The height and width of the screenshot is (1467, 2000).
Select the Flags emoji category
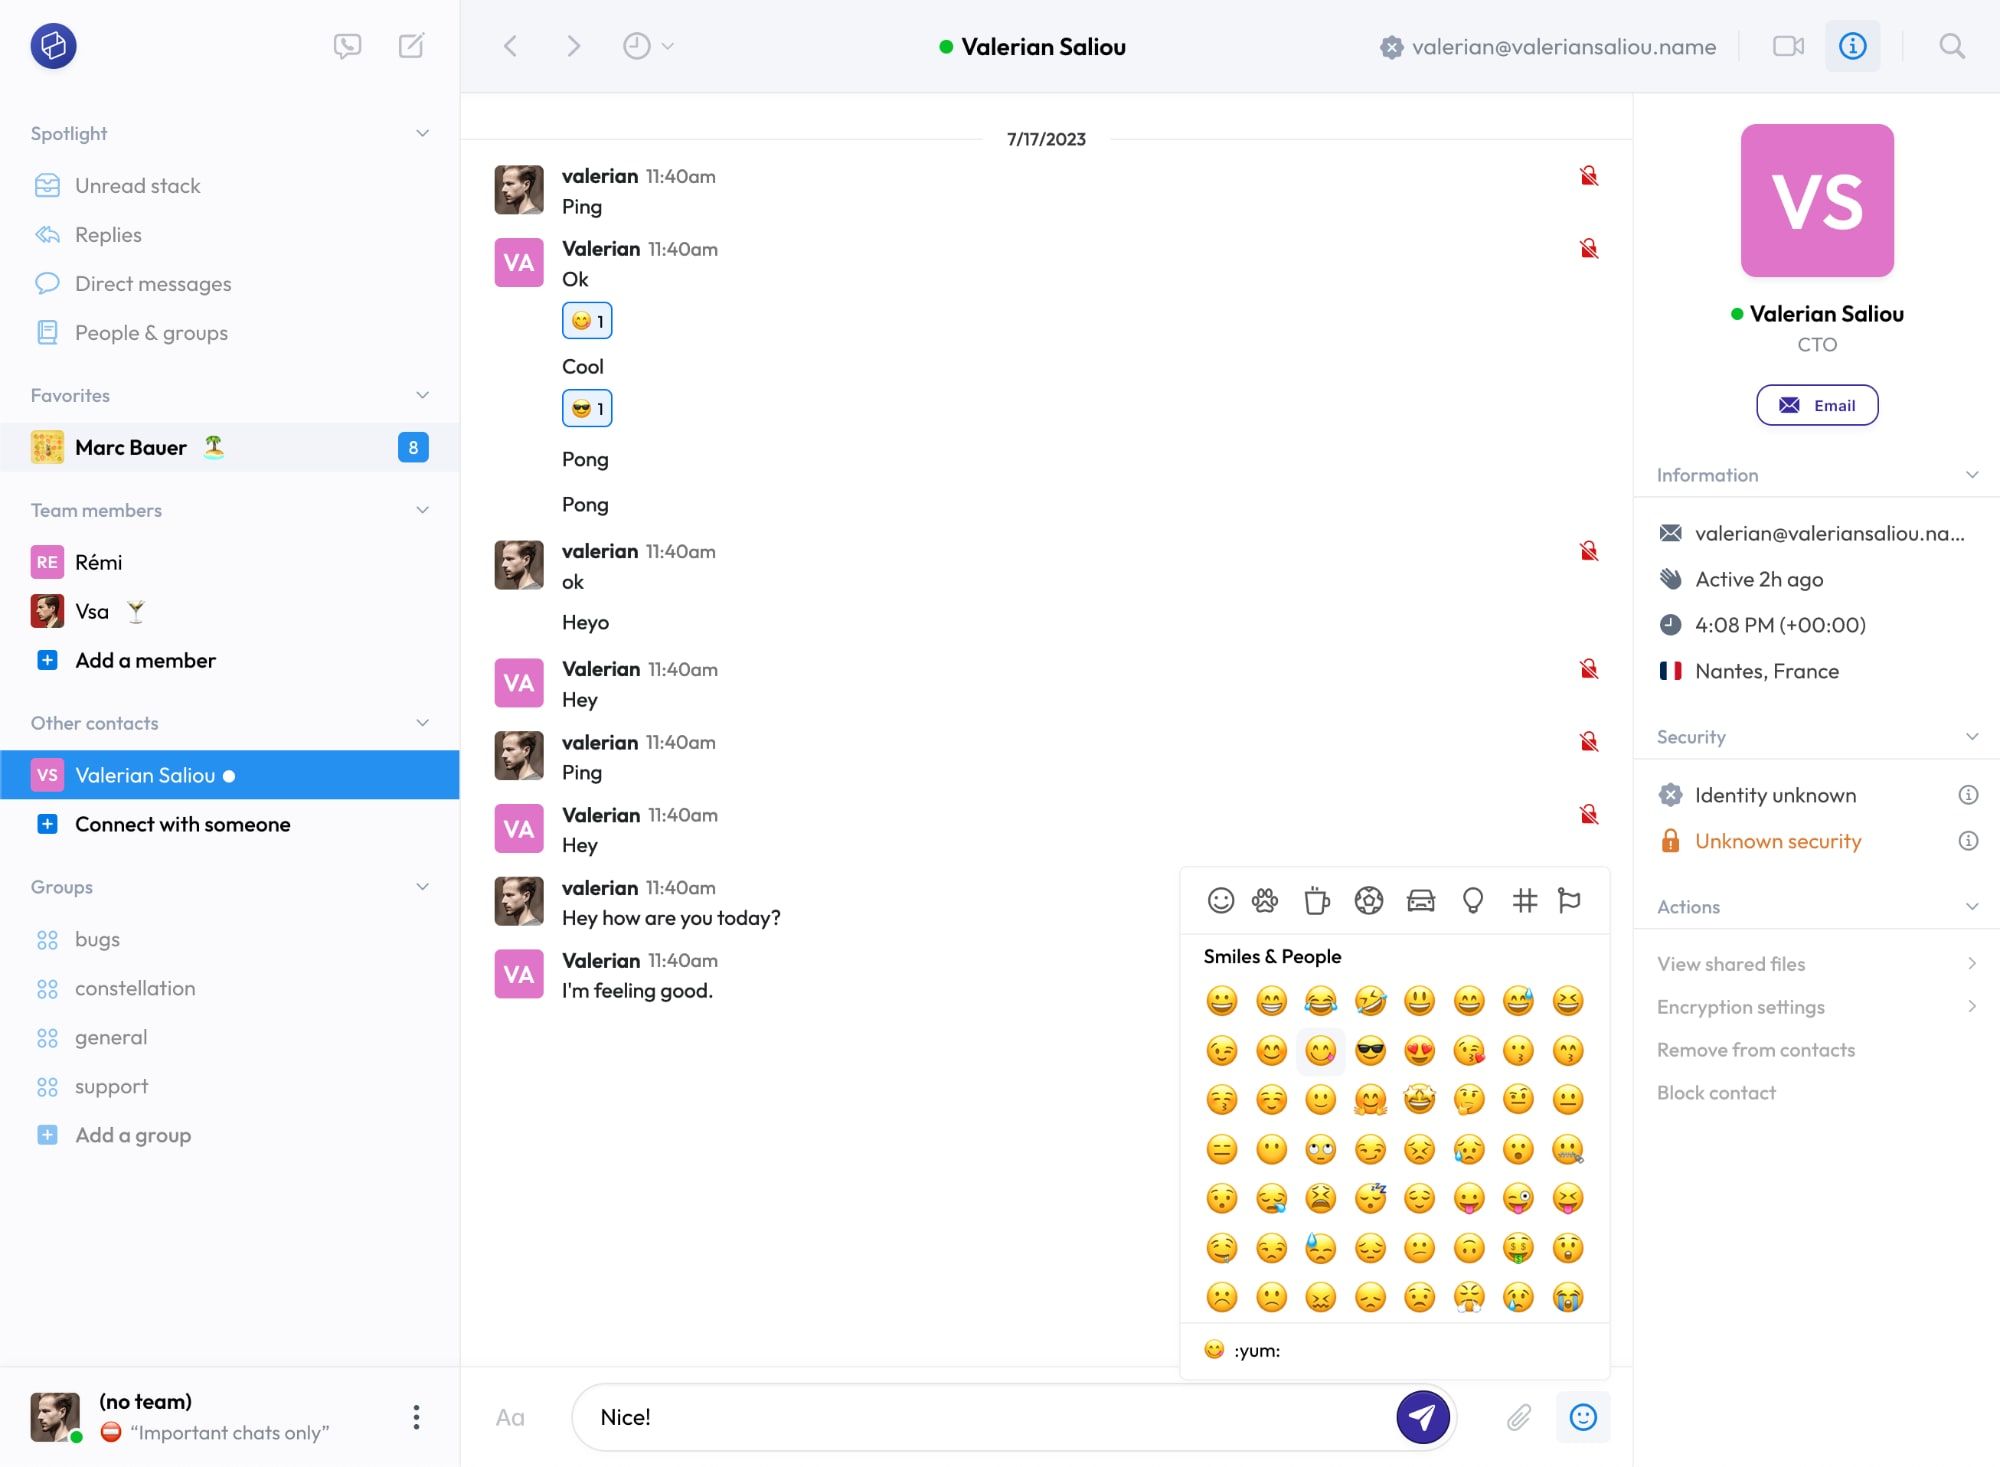(1569, 900)
